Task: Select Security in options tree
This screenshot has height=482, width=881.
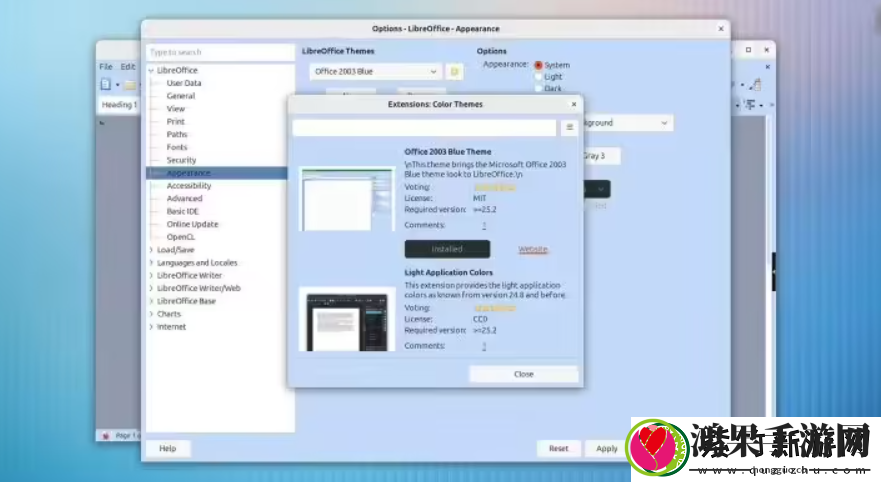Action: (x=181, y=160)
